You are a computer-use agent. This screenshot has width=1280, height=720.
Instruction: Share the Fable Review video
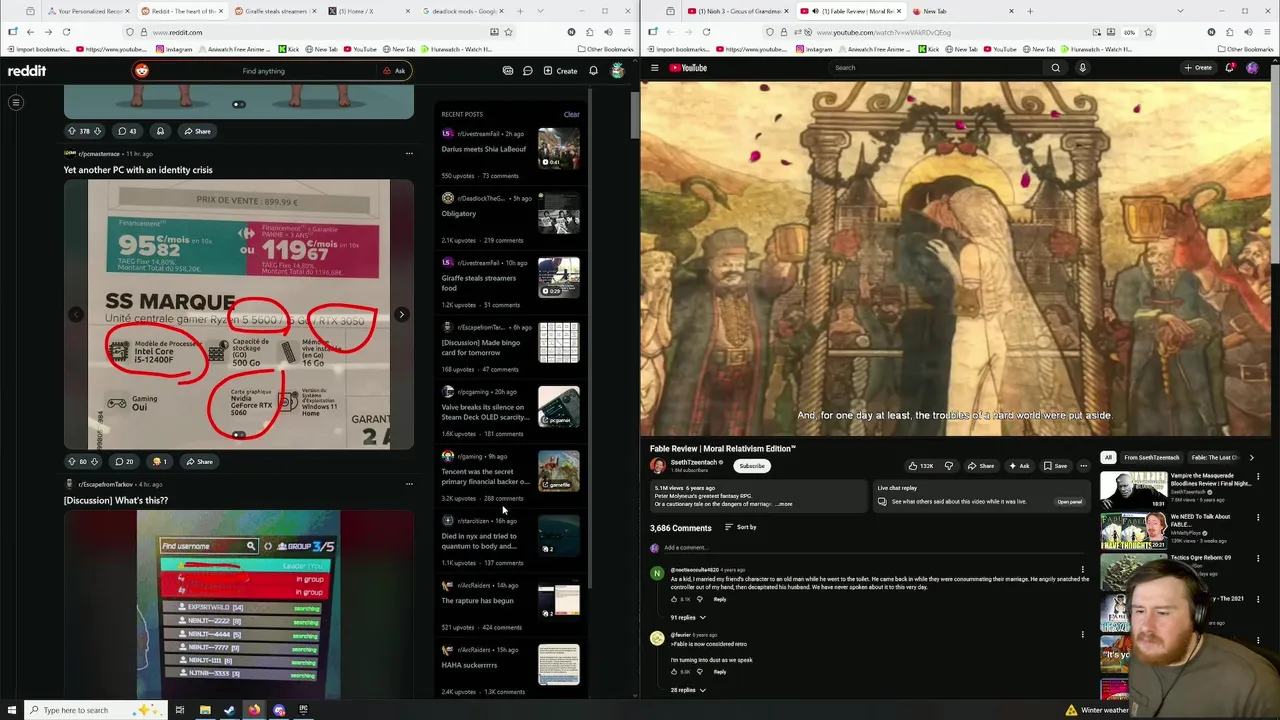981,466
